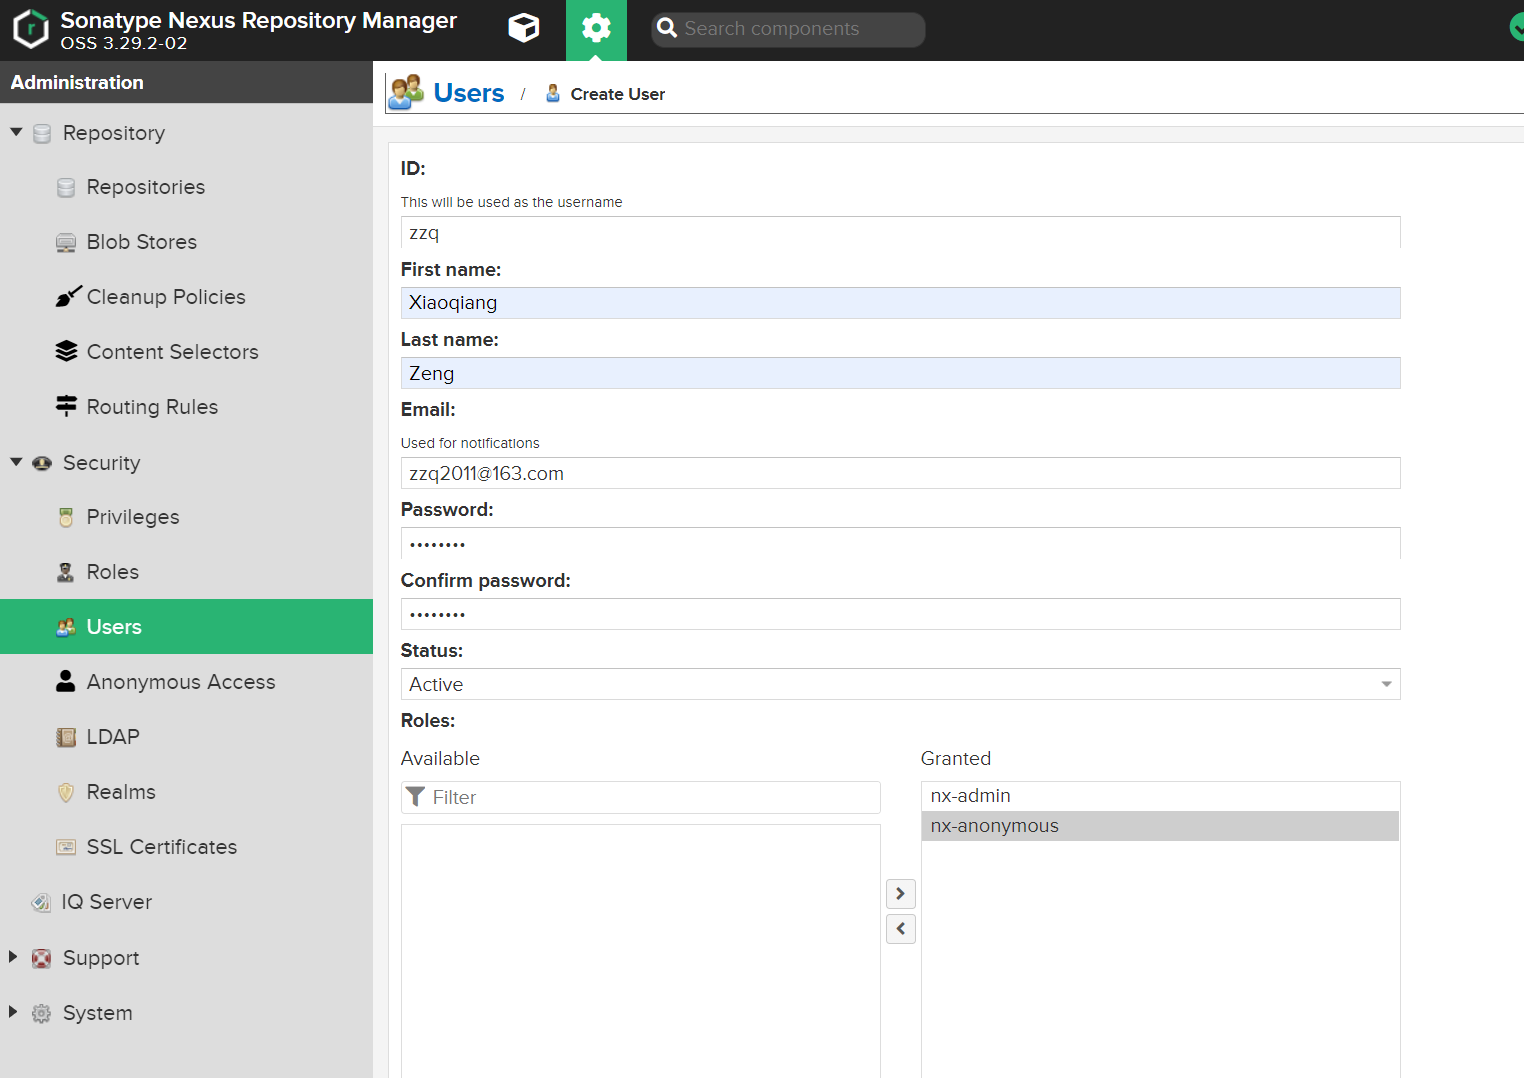Collapse the Repository tree section
1524x1078 pixels.
[x=16, y=132]
